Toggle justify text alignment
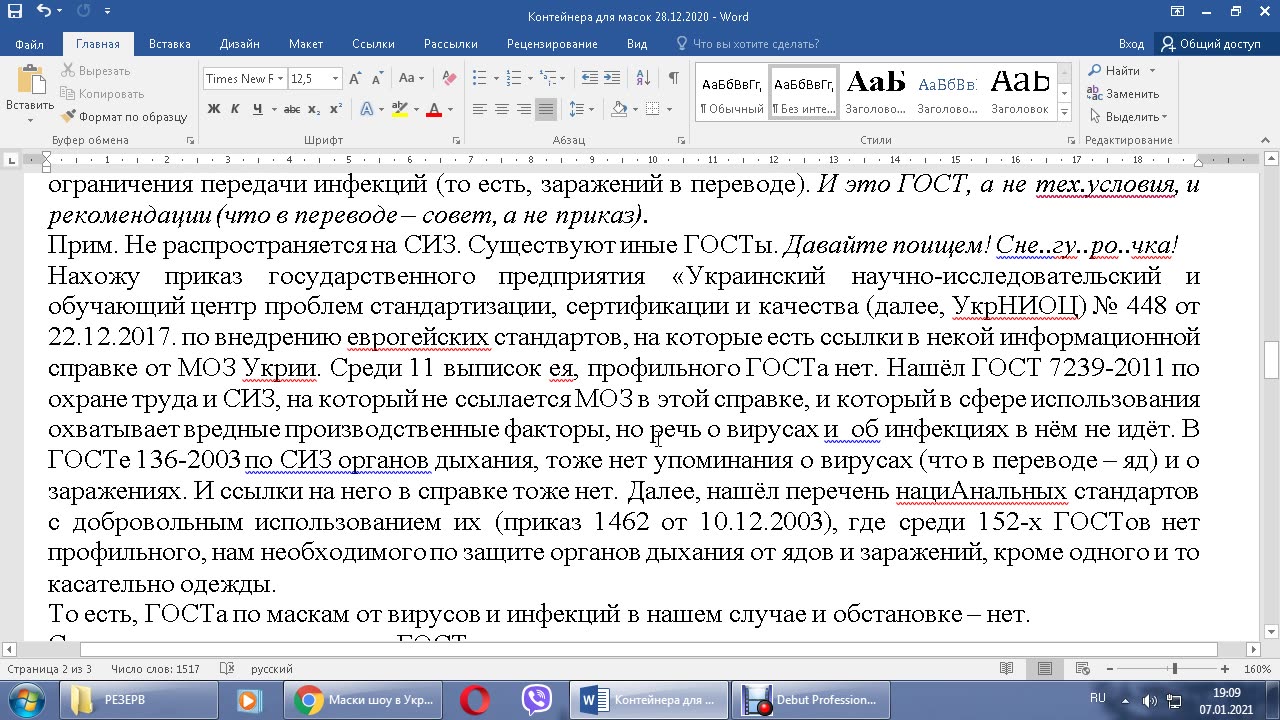 coord(546,109)
